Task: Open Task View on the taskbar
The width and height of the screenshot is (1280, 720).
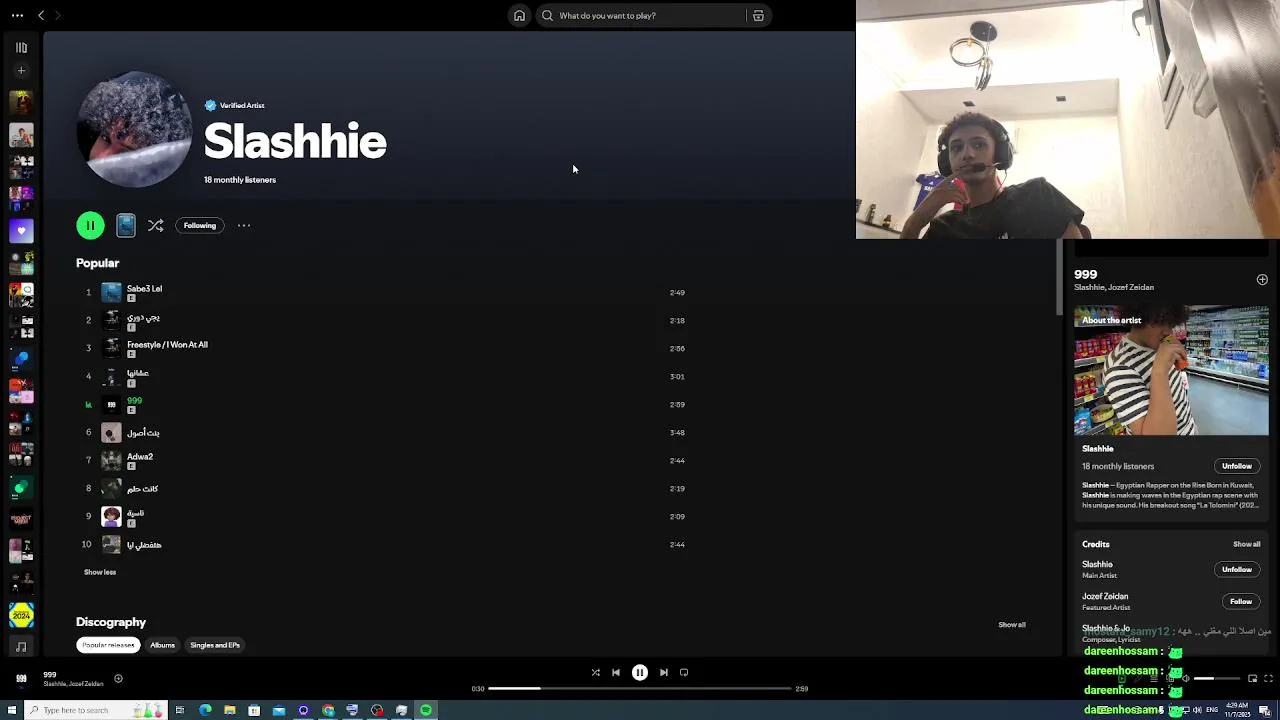Action: [180, 710]
